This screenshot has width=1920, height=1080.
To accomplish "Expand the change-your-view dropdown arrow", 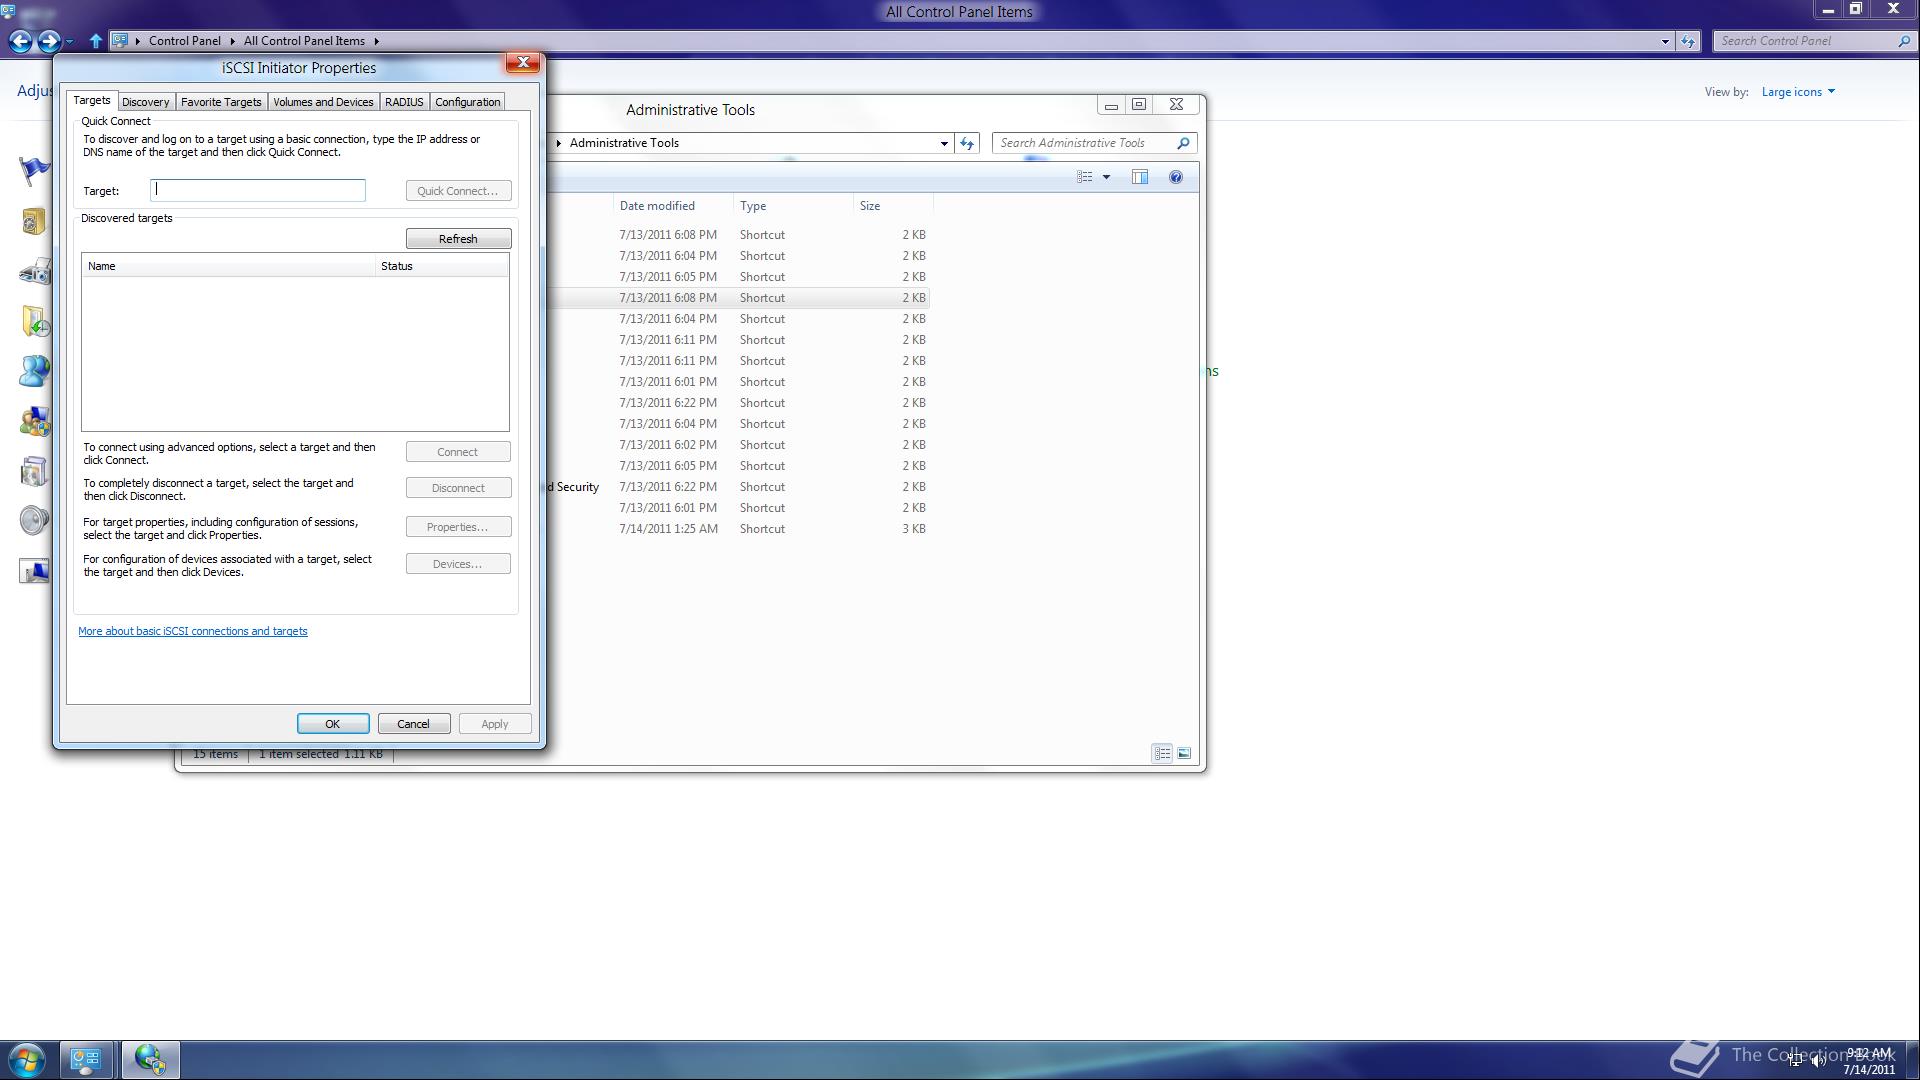I will click(x=1106, y=177).
